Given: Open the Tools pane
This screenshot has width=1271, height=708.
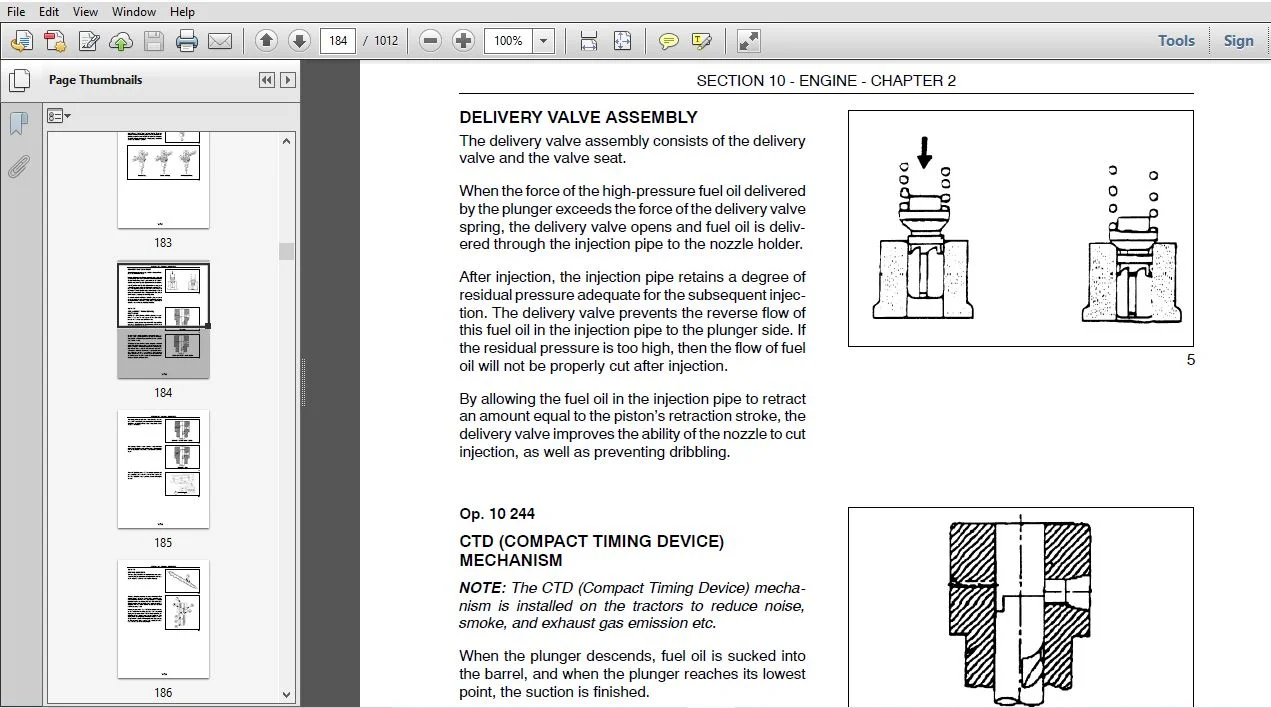Looking at the screenshot, I should click(x=1176, y=41).
